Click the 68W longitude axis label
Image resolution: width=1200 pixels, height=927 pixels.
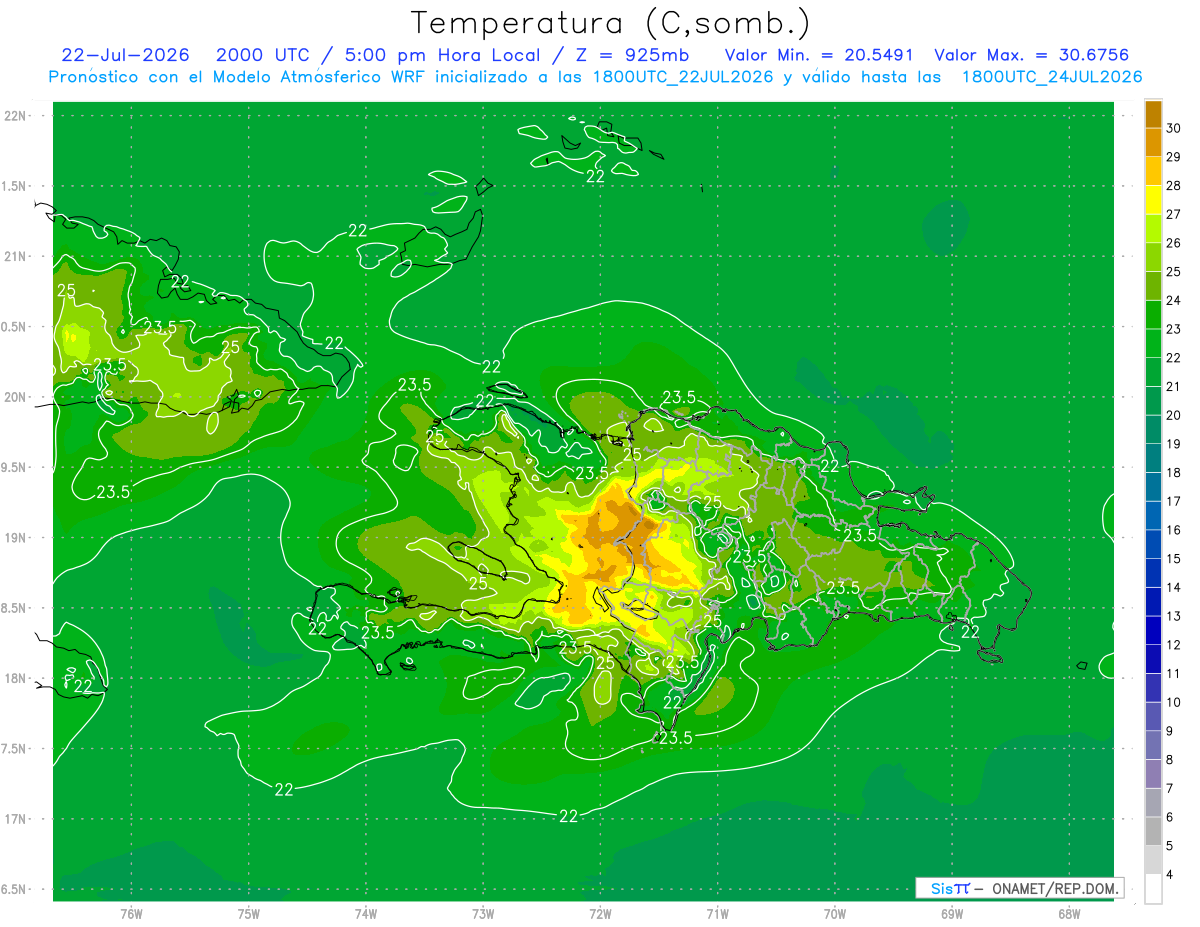[x=1068, y=913]
